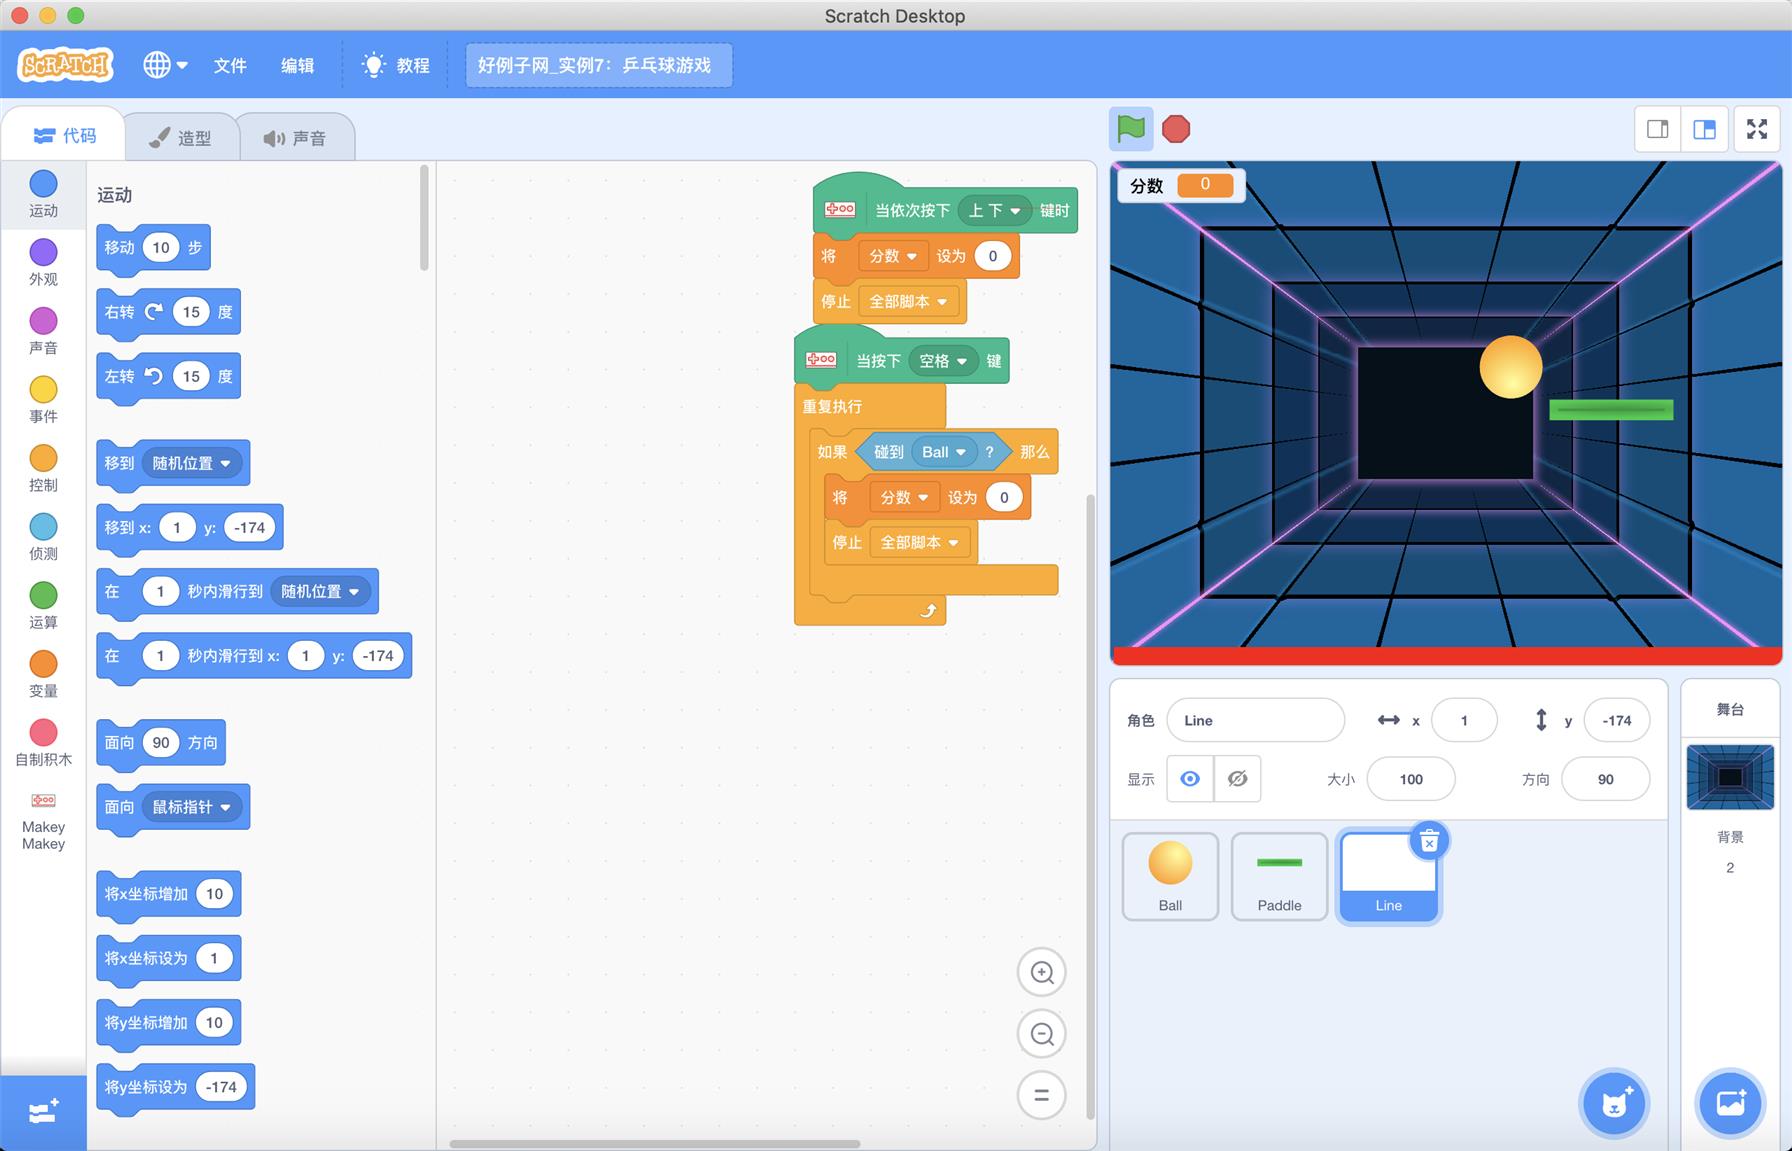
Task: Click the red stop sign button
Action: point(1176,129)
